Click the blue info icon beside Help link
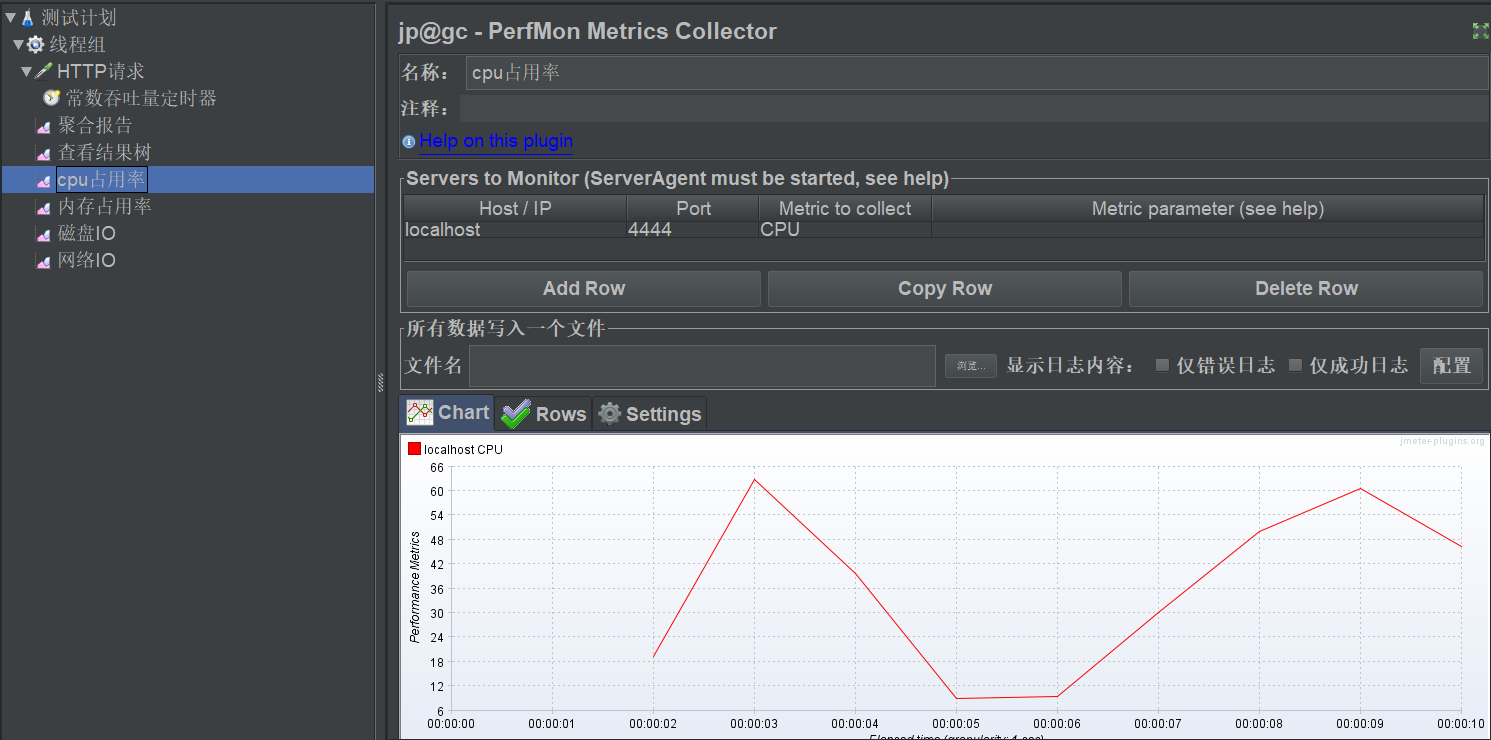Screen dimensions: 1491x740 click(408, 142)
